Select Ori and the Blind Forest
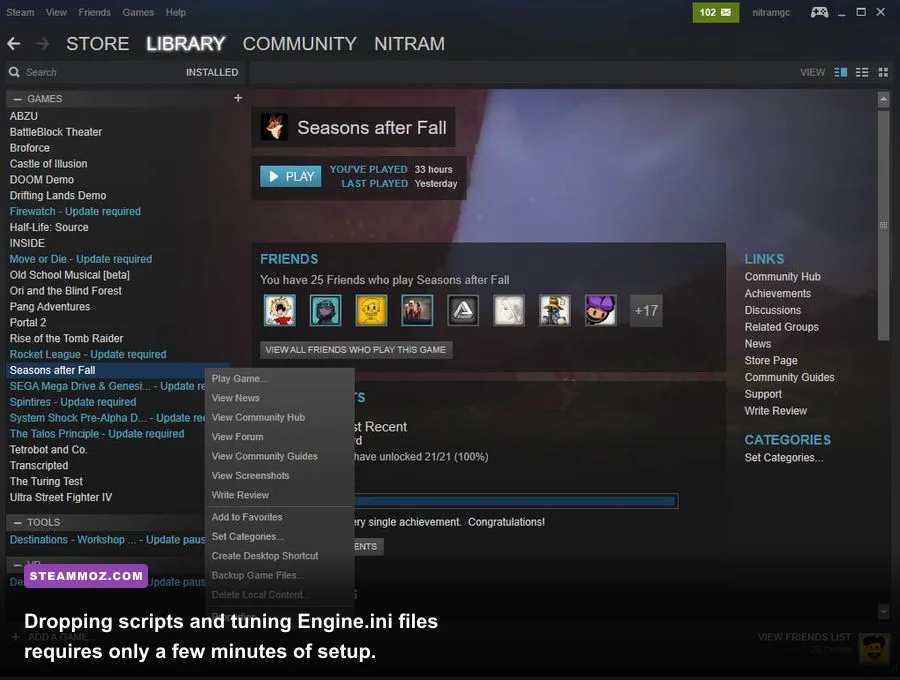Viewport: 900px width, 680px height. (65, 291)
